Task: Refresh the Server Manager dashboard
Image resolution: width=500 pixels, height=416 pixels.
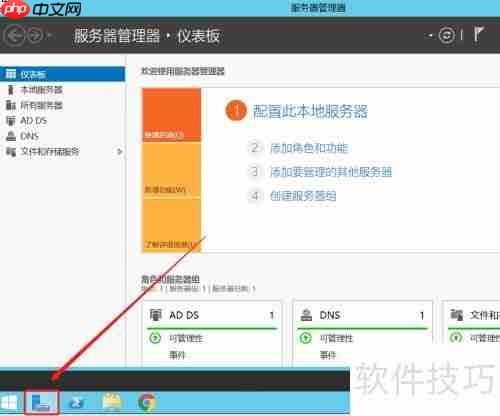Action: 447,35
